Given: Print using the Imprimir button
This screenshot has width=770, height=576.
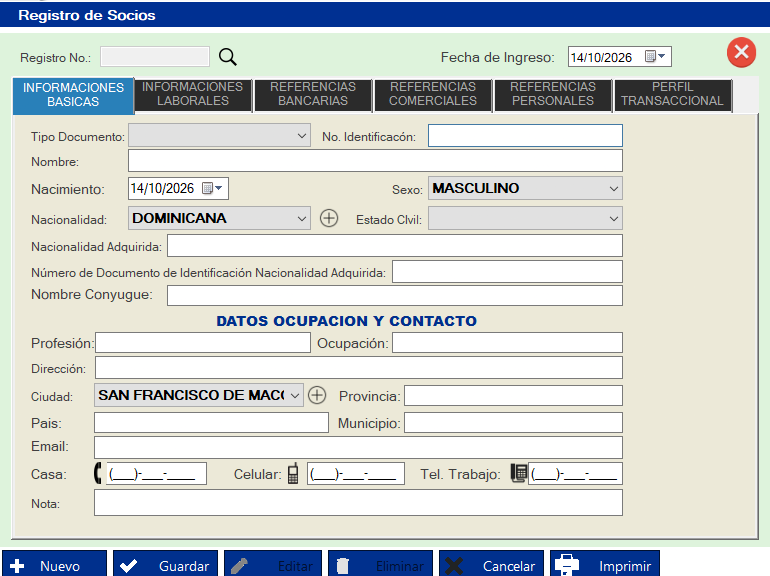Looking at the screenshot, I should pyautogui.click(x=605, y=564).
